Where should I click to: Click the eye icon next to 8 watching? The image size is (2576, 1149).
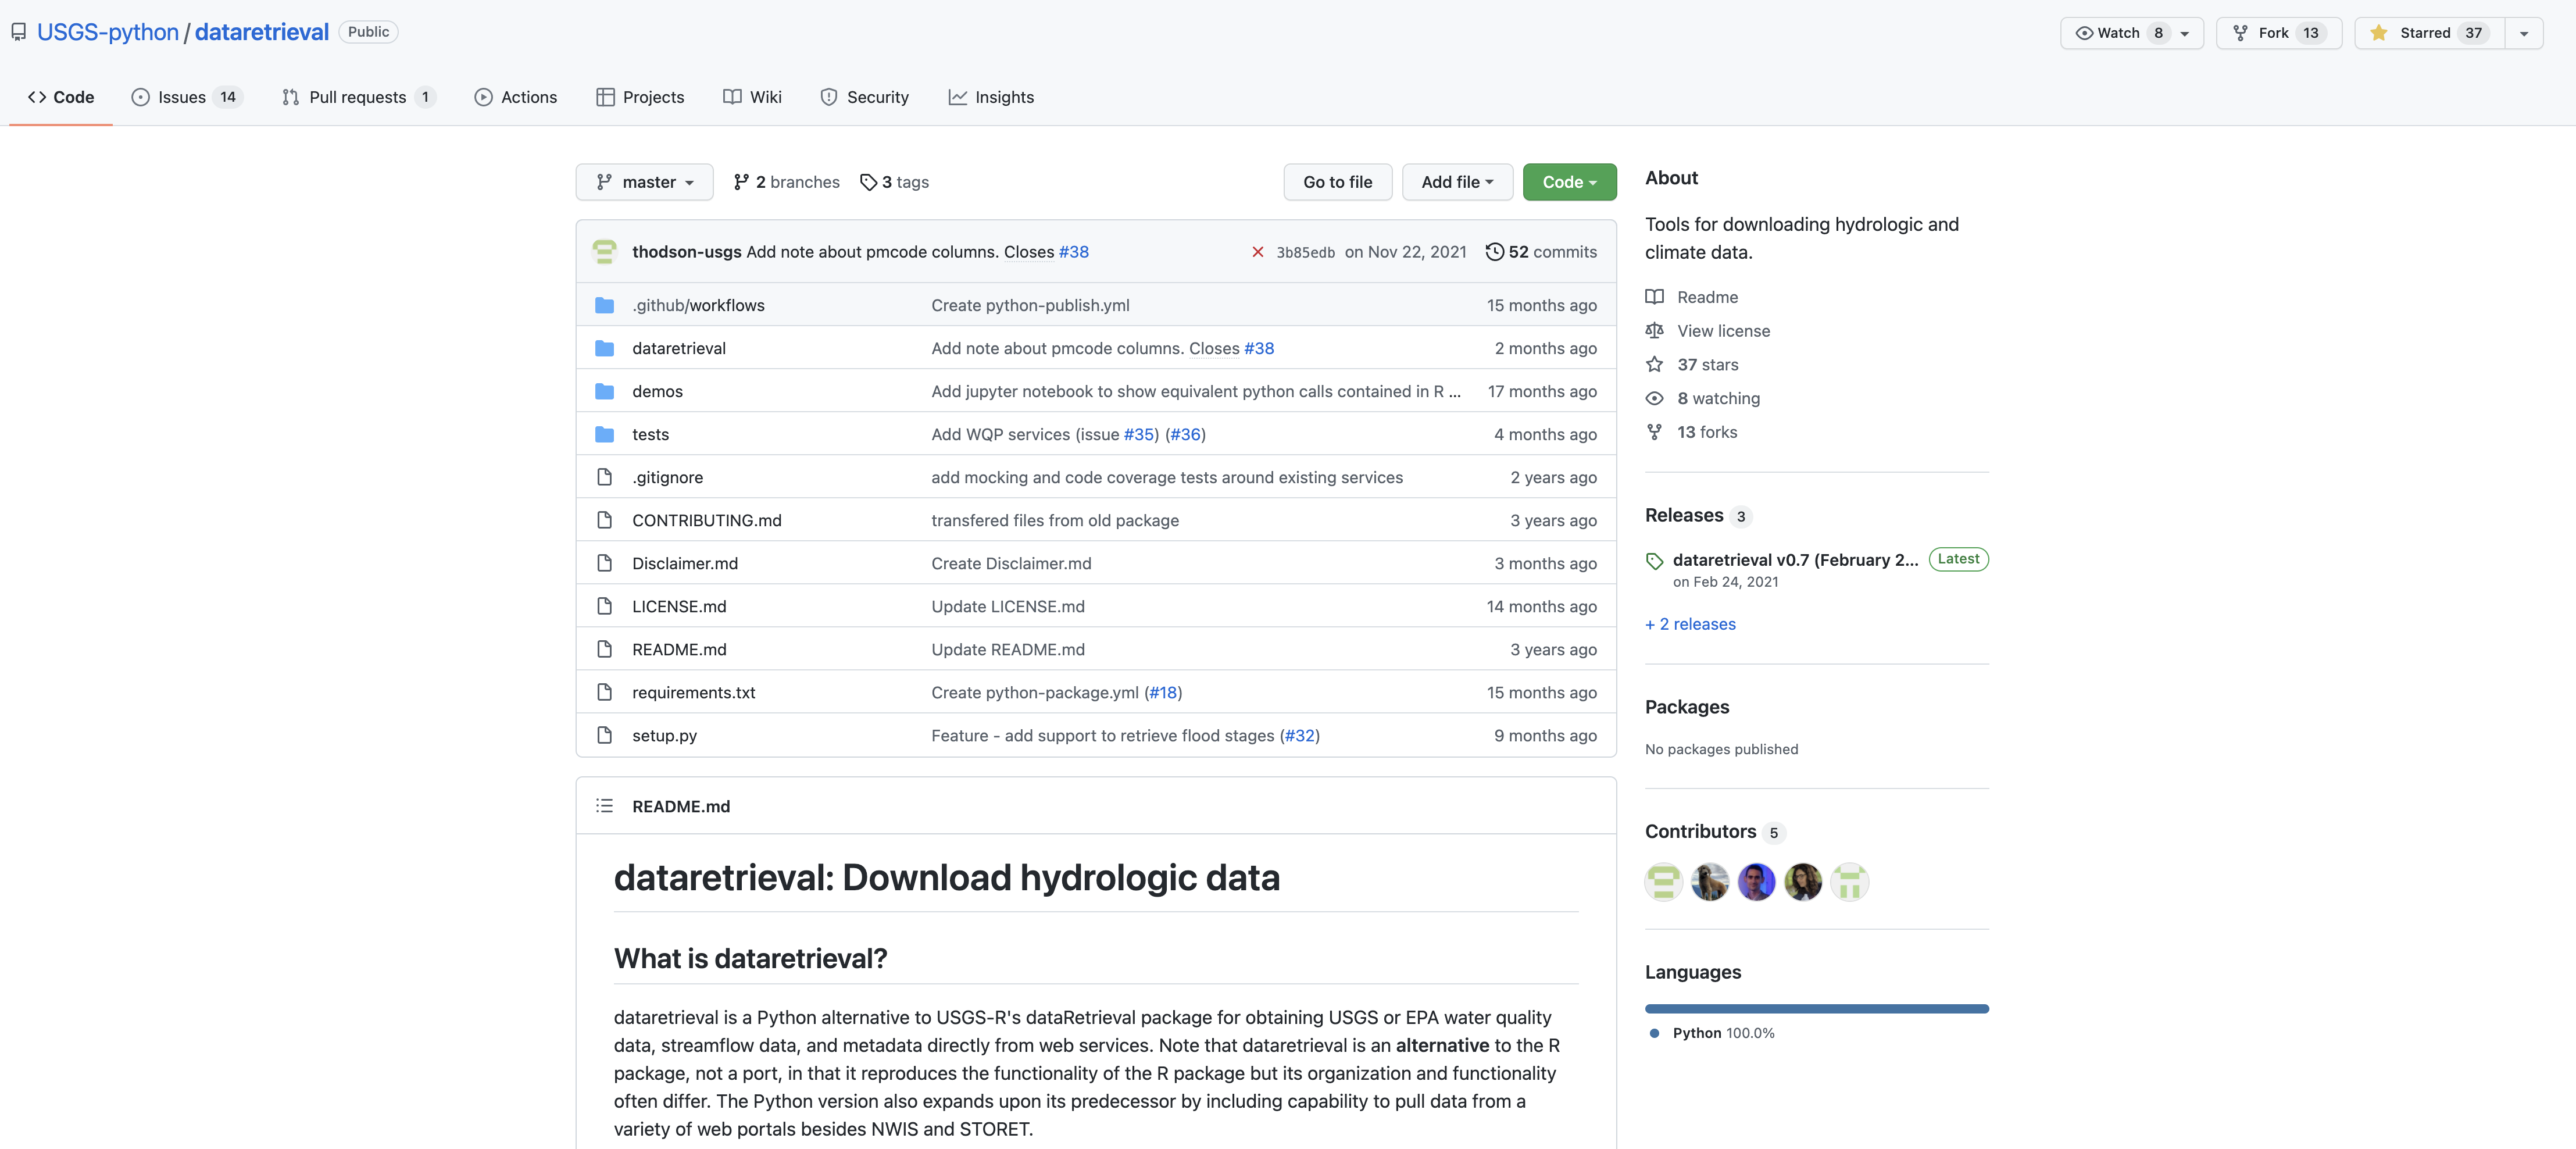(x=1655, y=398)
